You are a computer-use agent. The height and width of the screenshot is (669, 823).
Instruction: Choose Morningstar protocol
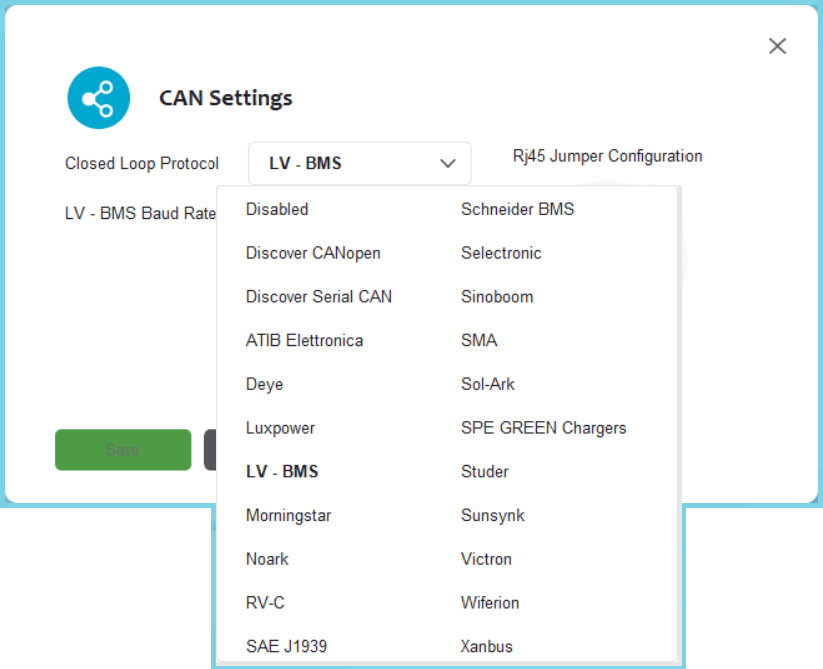click(288, 515)
